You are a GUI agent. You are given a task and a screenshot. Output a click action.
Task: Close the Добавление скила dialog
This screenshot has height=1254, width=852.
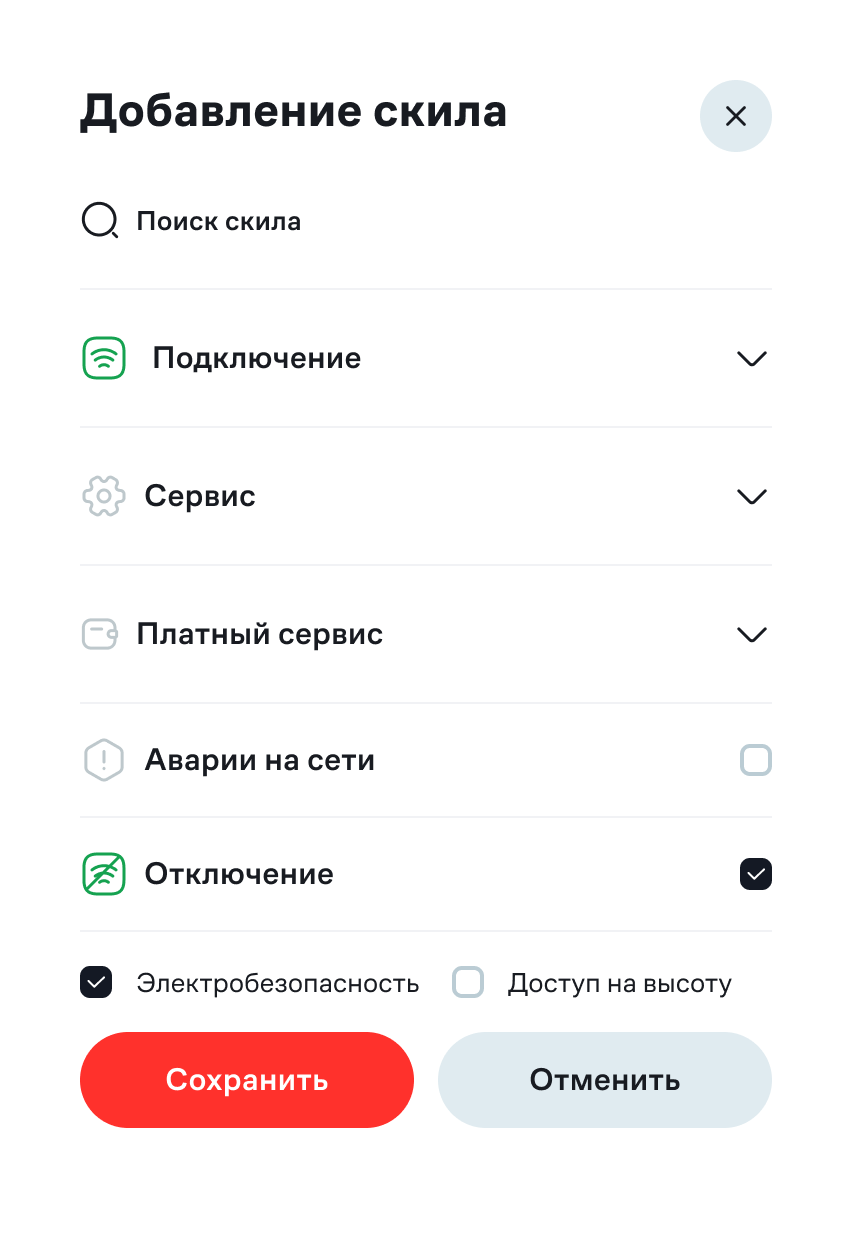(x=736, y=116)
